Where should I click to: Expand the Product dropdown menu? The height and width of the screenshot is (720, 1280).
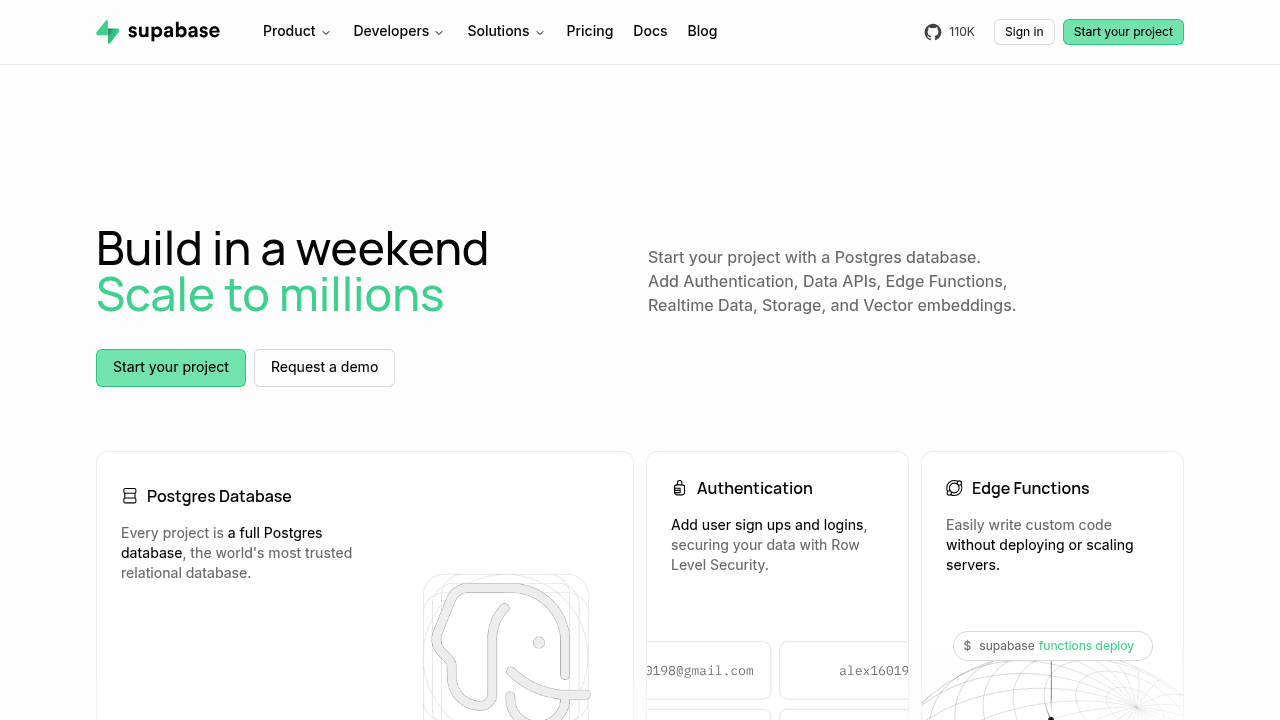pos(296,31)
